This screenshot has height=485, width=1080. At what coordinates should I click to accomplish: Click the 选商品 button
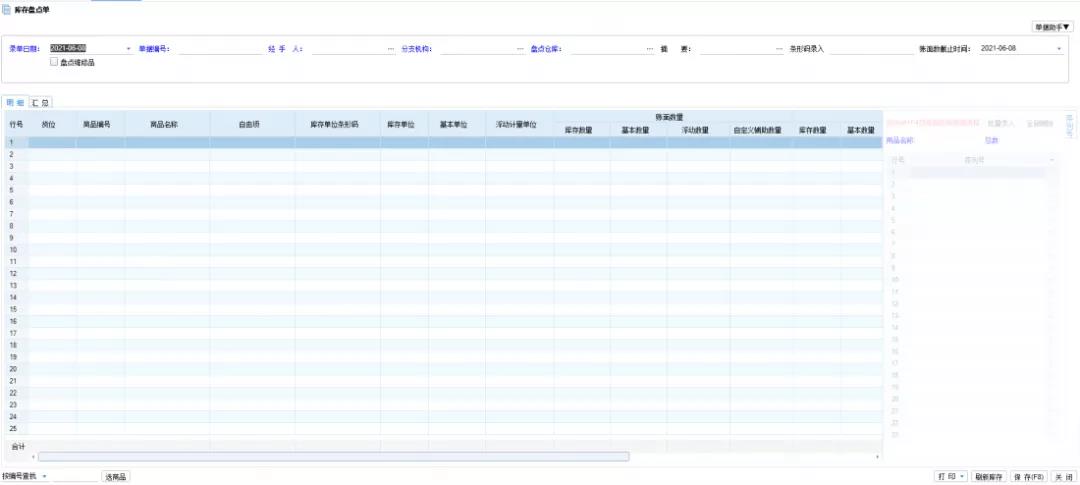pyautogui.click(x=116, y=477)
